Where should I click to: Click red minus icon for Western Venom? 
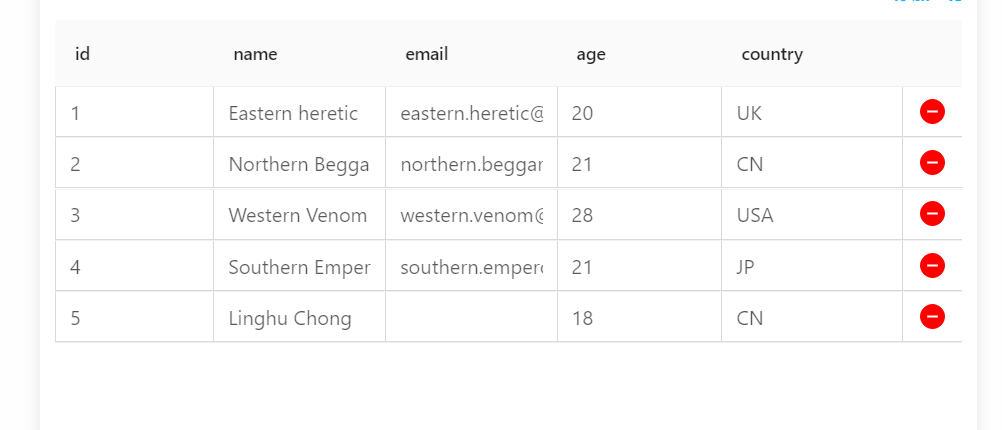pos(932,214)
